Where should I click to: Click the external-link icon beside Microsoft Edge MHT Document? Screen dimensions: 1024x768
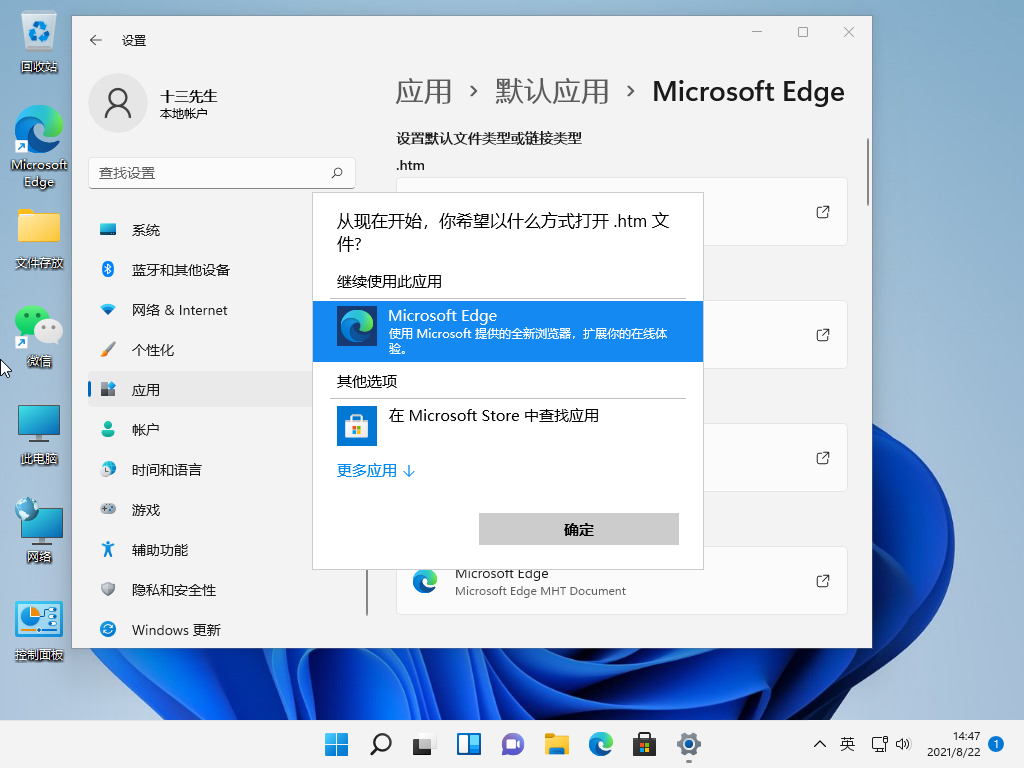point(822,580)
